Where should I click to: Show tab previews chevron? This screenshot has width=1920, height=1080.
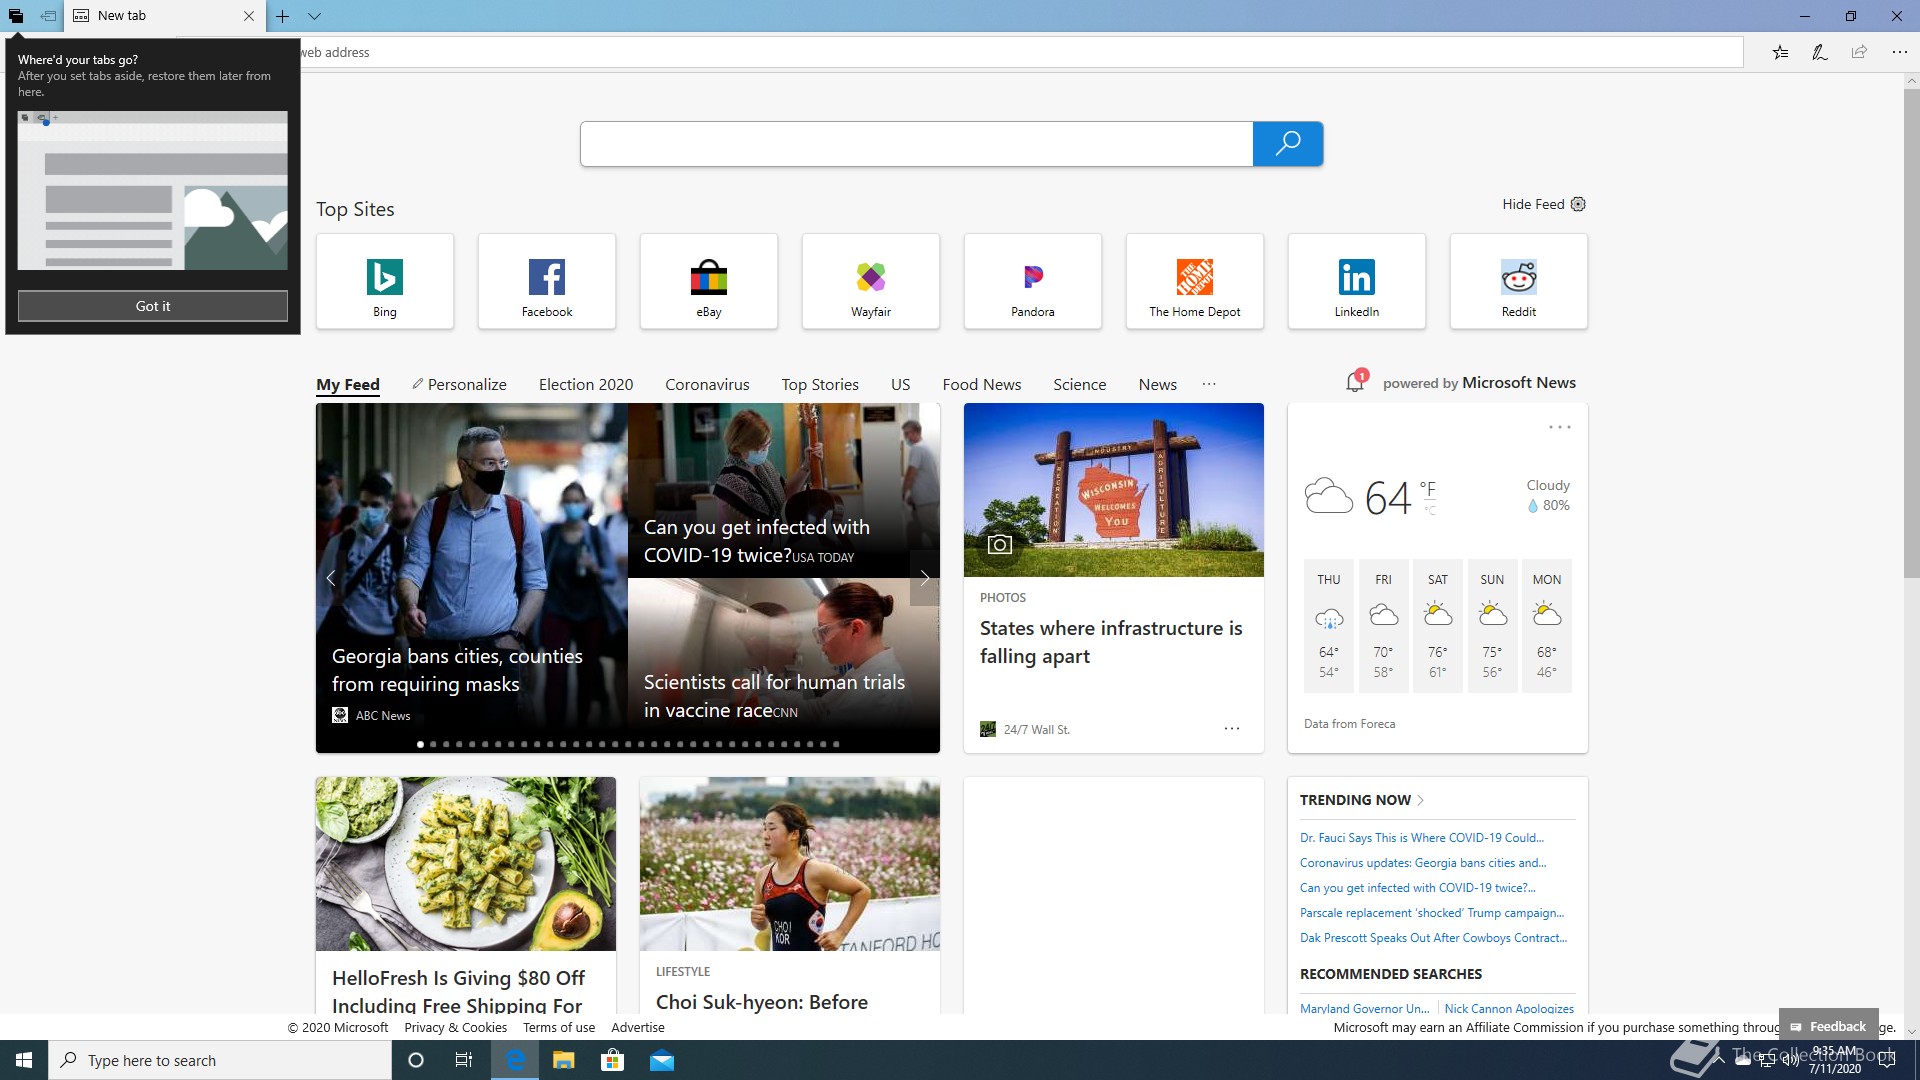coord(314,16)
